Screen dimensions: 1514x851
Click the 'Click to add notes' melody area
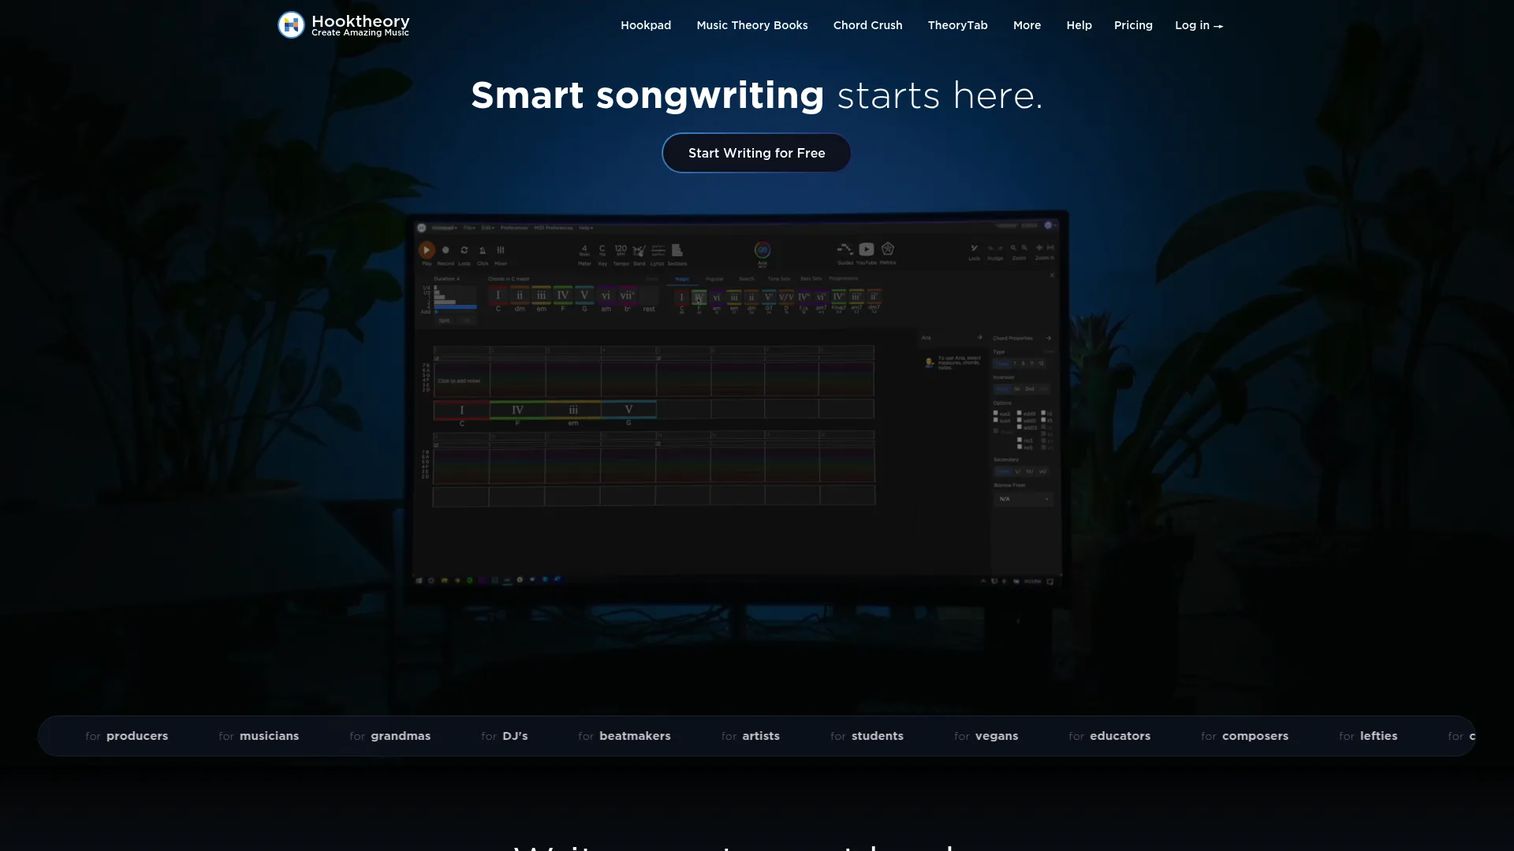pos(459,381)
